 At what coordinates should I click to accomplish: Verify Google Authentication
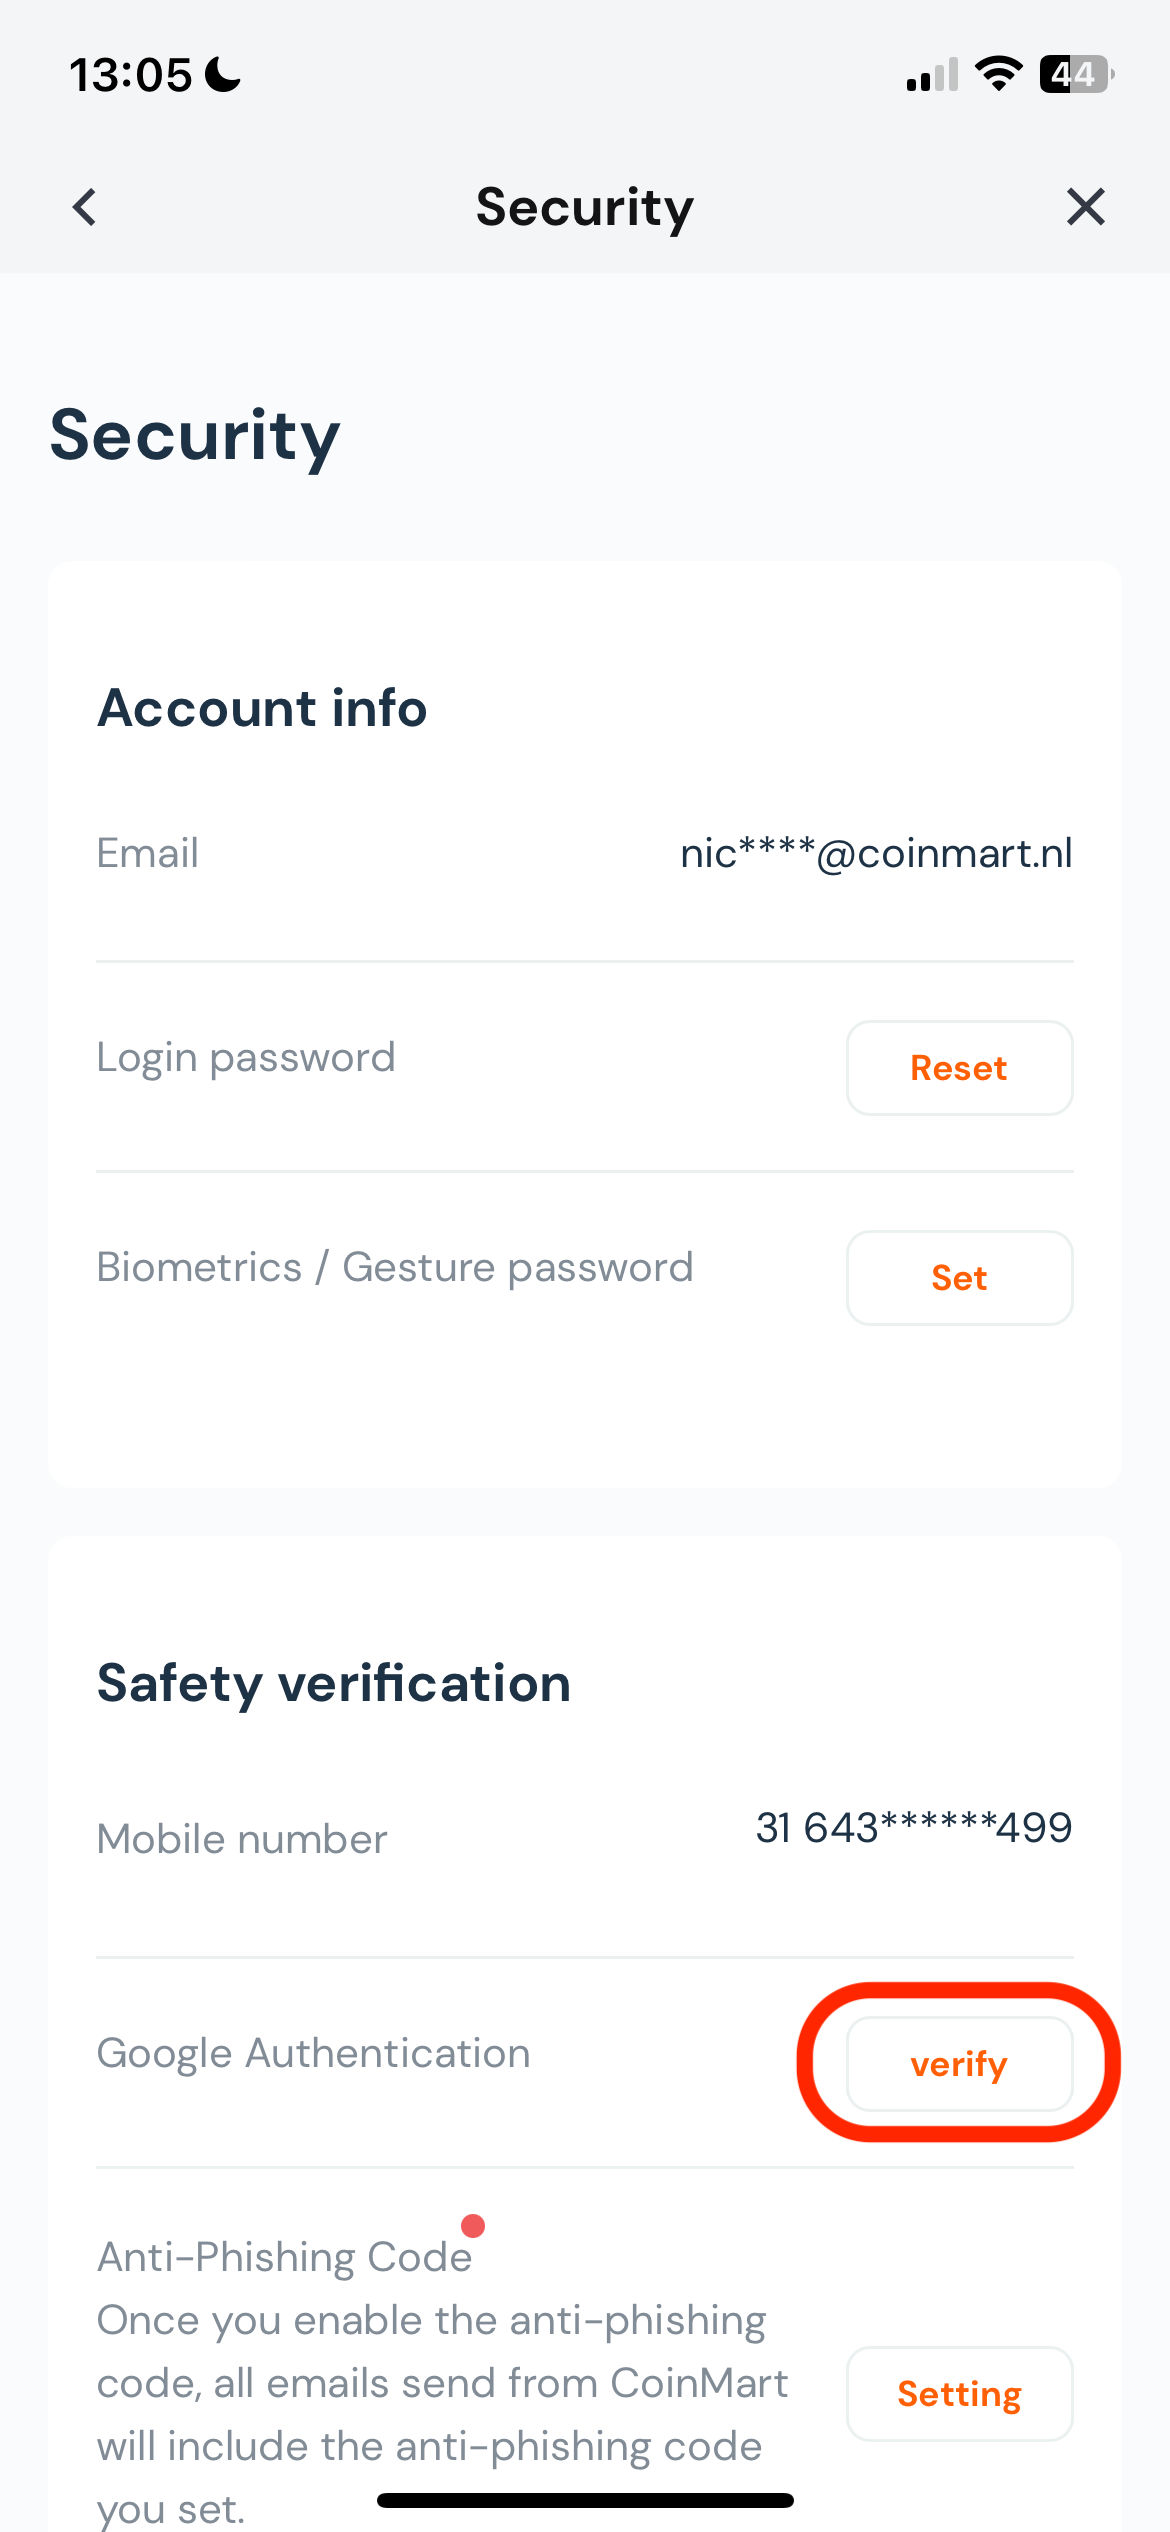(959, 2063)
